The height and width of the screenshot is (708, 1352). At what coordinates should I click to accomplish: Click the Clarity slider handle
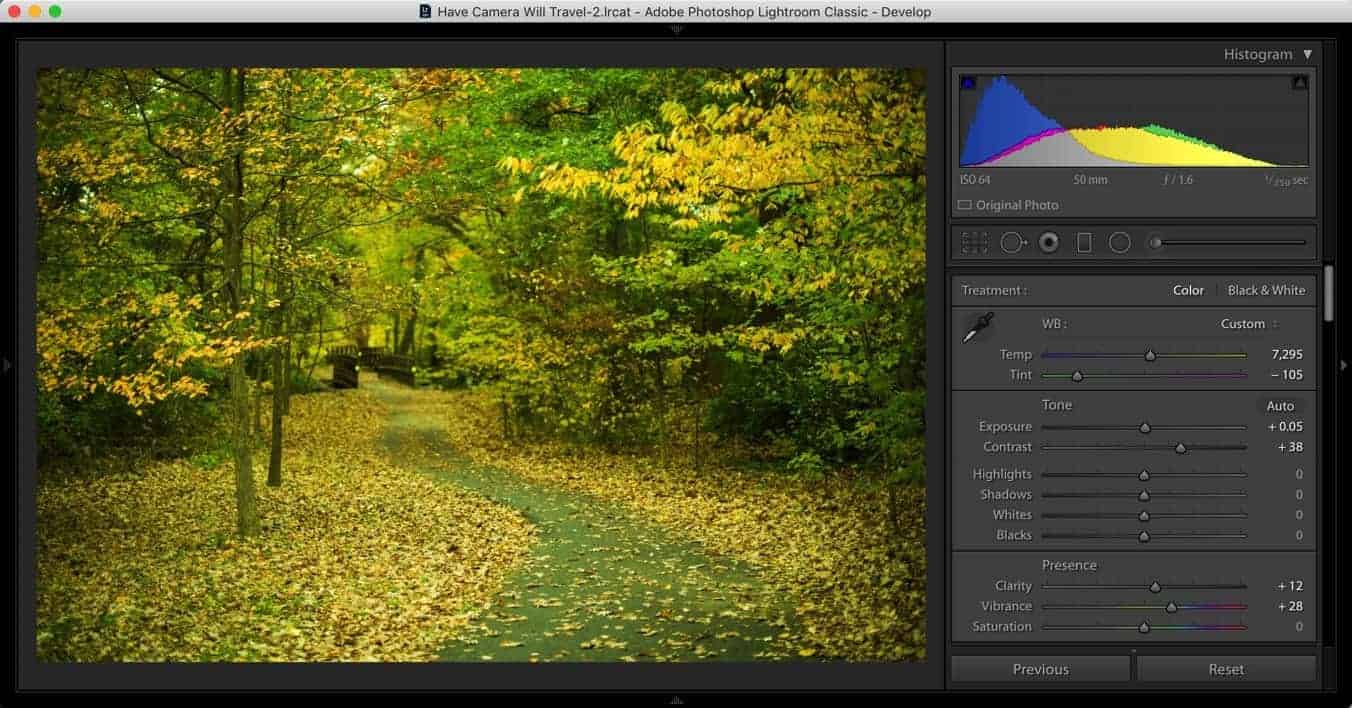pos(1155,588)
